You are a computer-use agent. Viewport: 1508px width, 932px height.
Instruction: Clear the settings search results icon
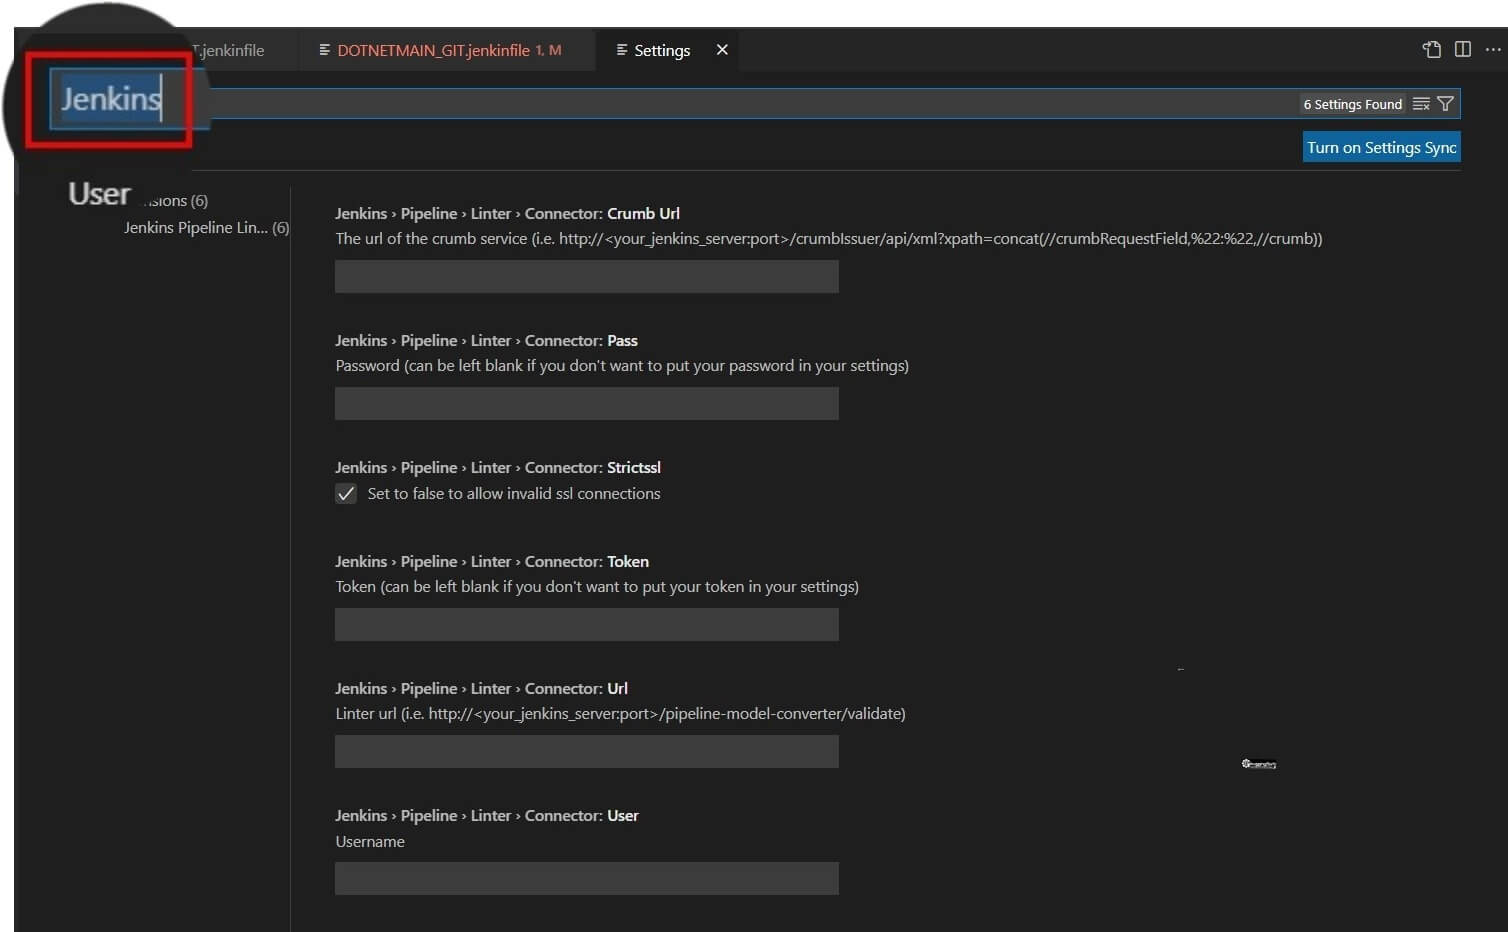click(1421, 103)
